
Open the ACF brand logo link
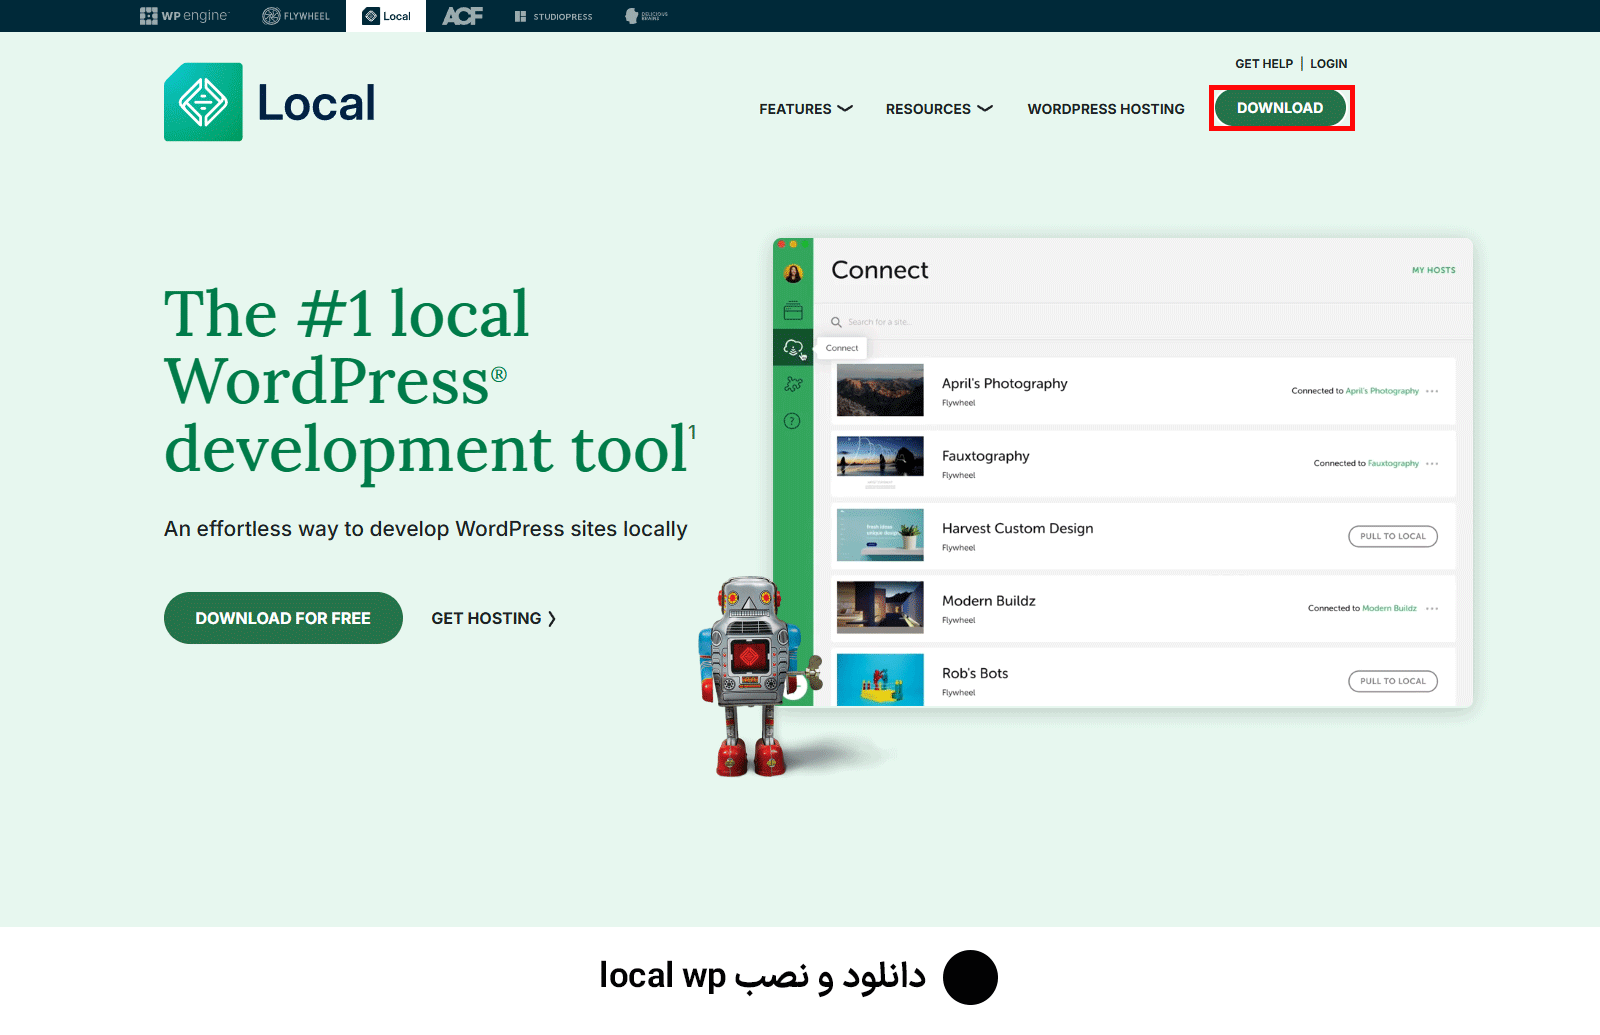click(463, 16)
